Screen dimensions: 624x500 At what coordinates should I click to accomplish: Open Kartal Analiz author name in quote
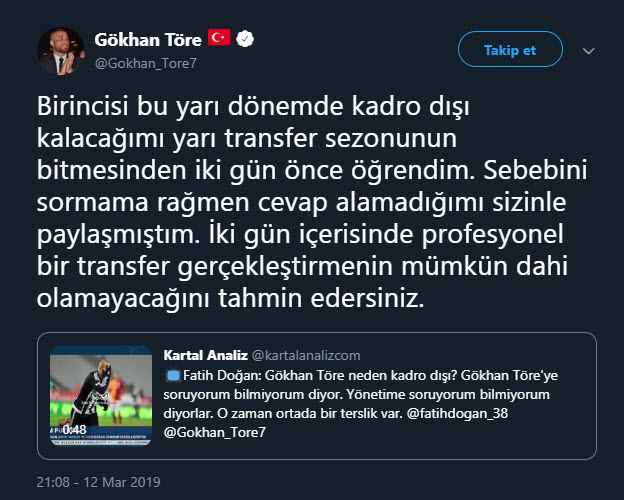point(205,355)
